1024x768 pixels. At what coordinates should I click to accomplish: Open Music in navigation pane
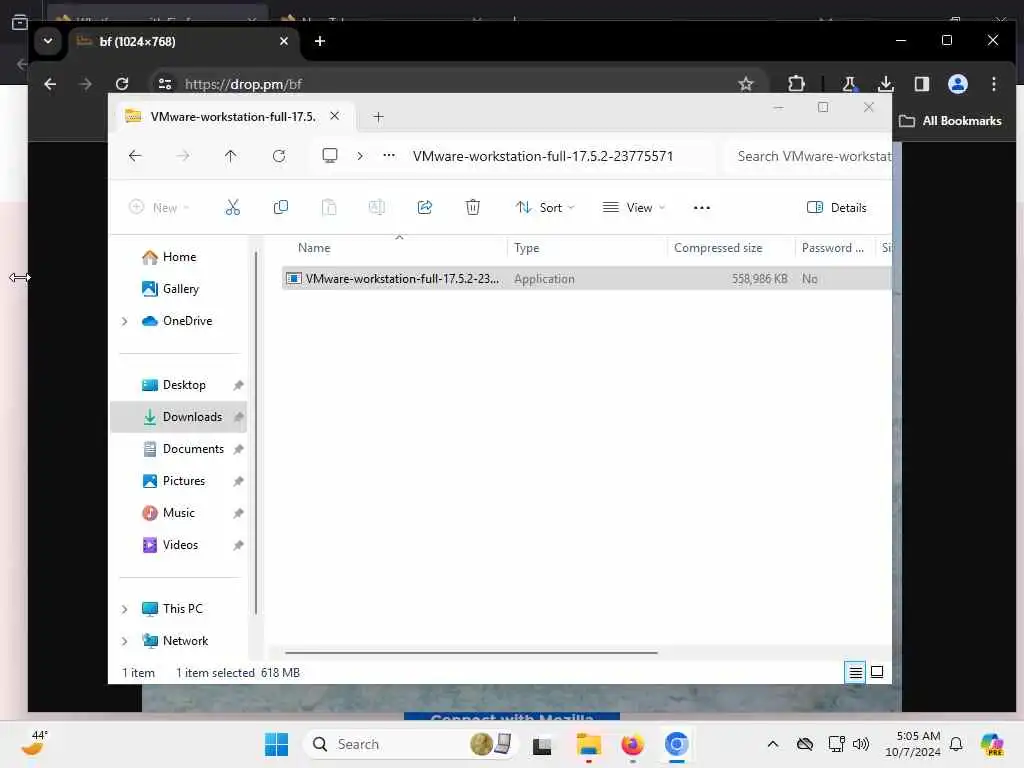click(178, 513)
